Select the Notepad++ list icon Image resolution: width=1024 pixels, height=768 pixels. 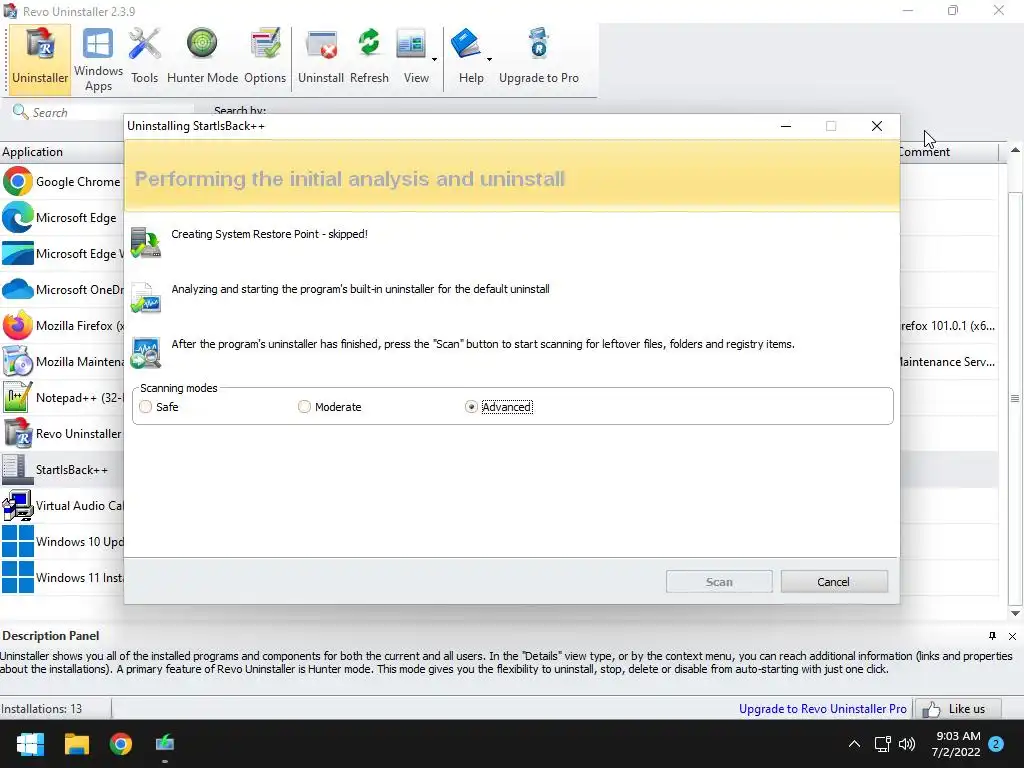point(18,397)
